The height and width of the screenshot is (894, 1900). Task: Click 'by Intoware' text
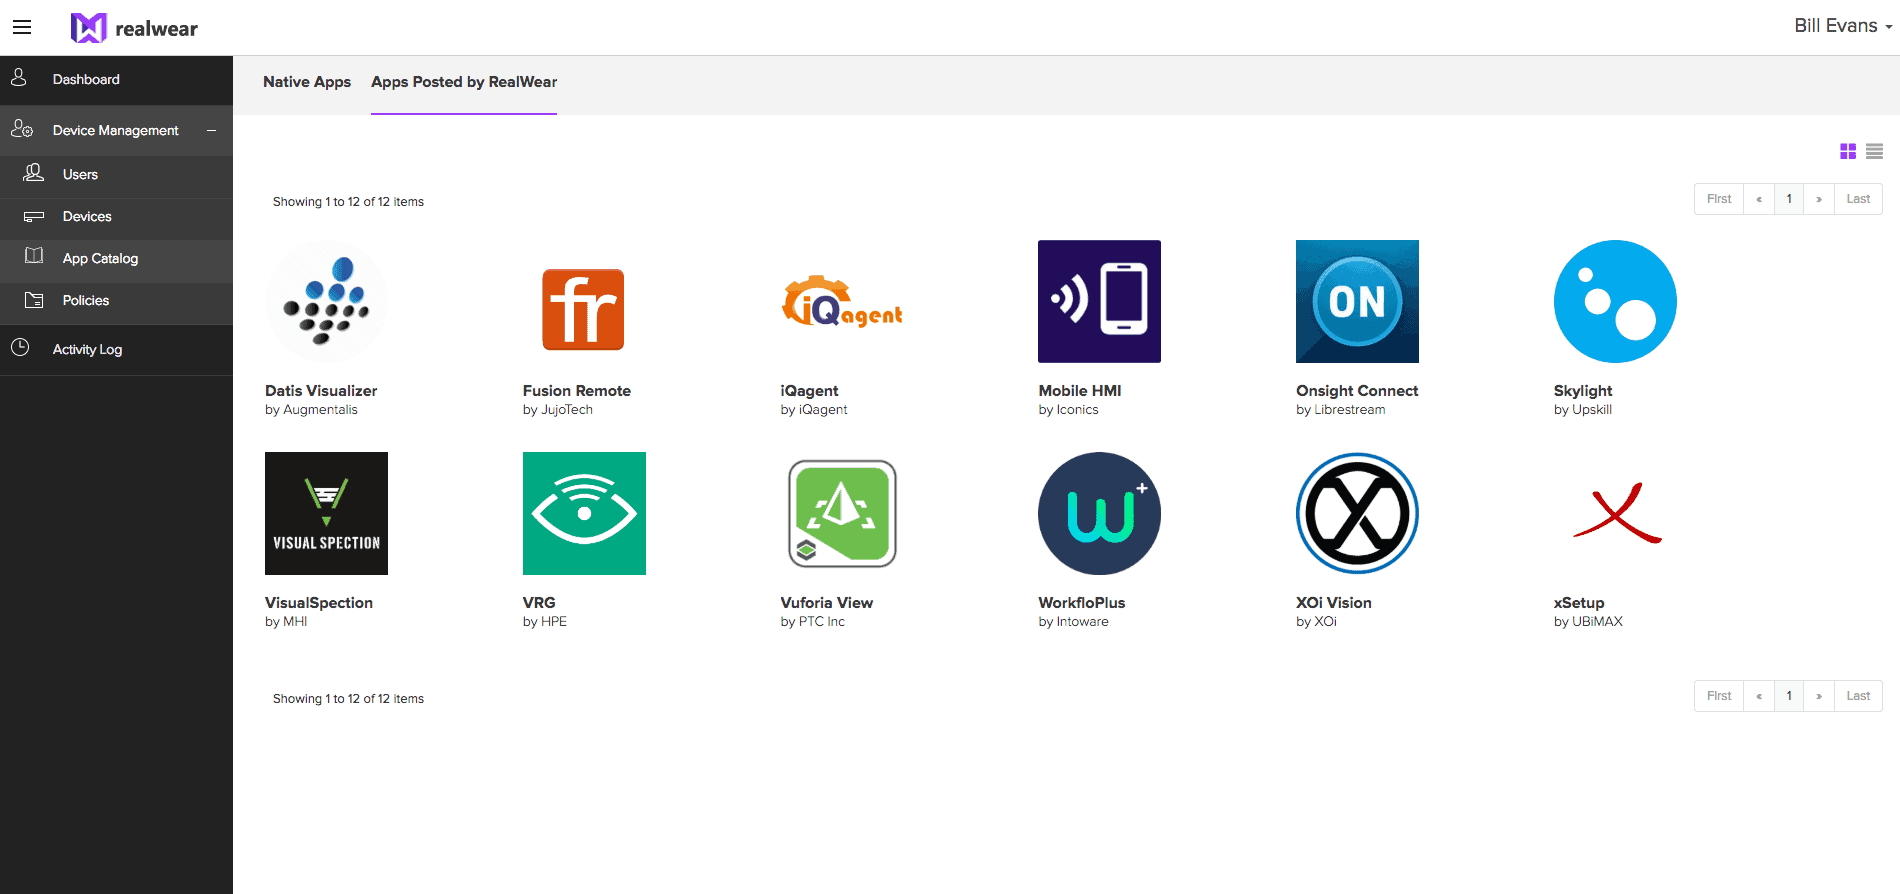pyautogui.click(x=1073, y=622)
